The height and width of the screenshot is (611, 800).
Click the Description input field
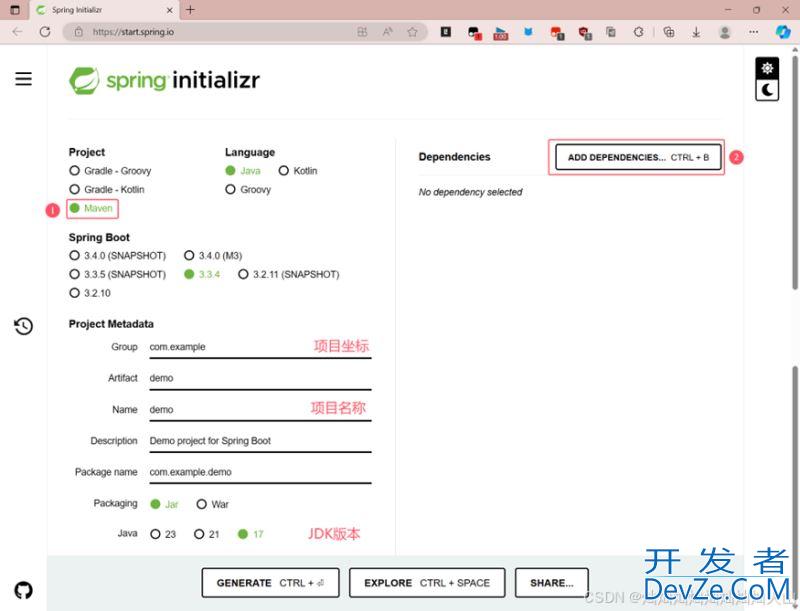[x=260, y=441]
